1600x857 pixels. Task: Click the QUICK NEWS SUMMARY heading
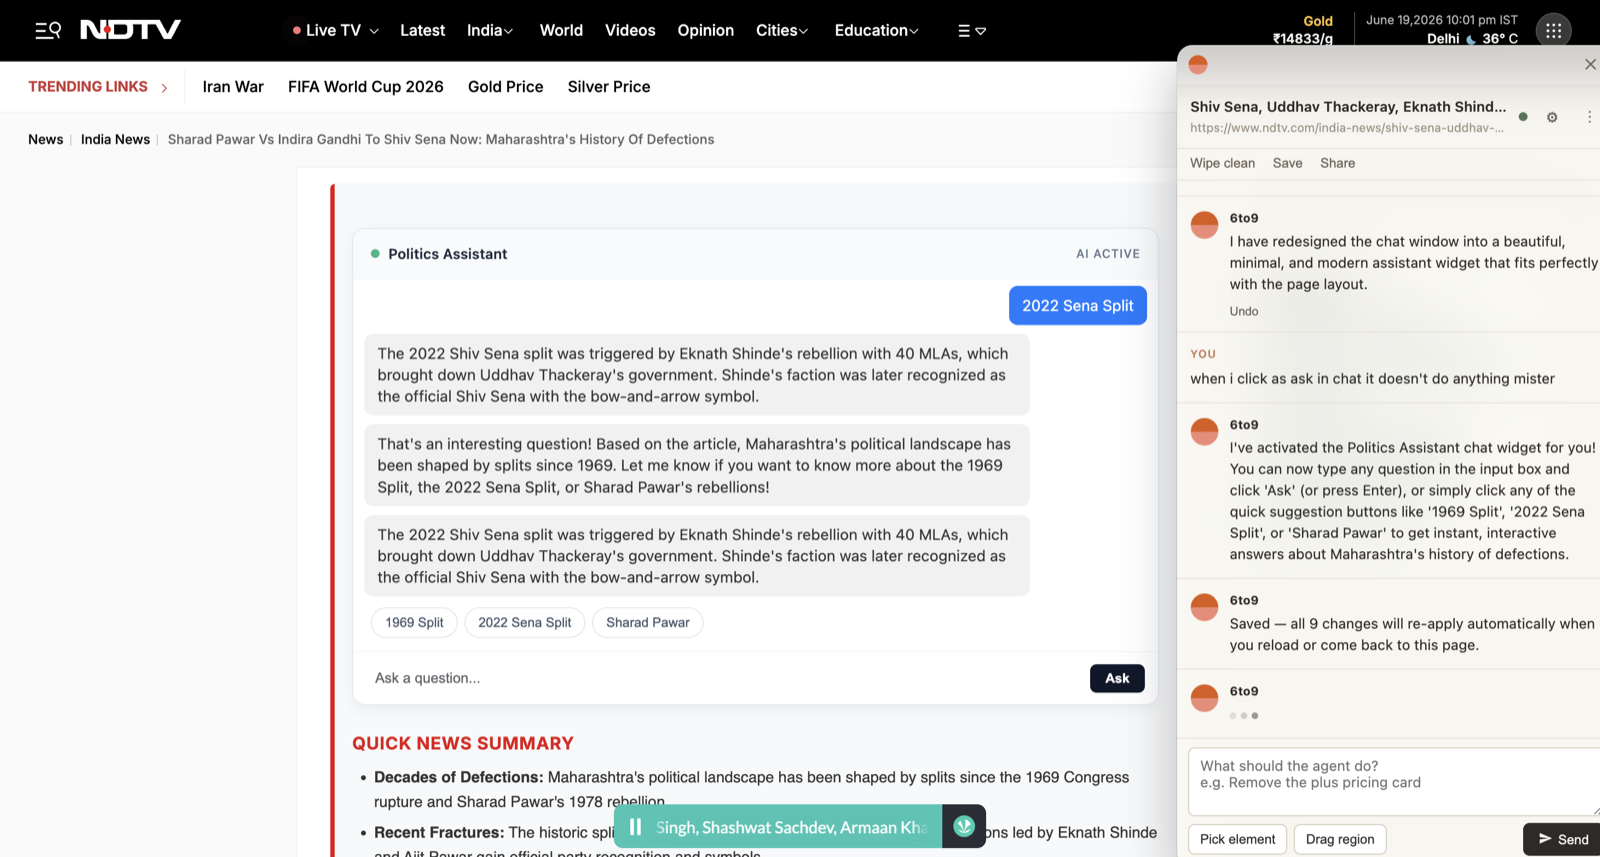(x=463, y=744)
